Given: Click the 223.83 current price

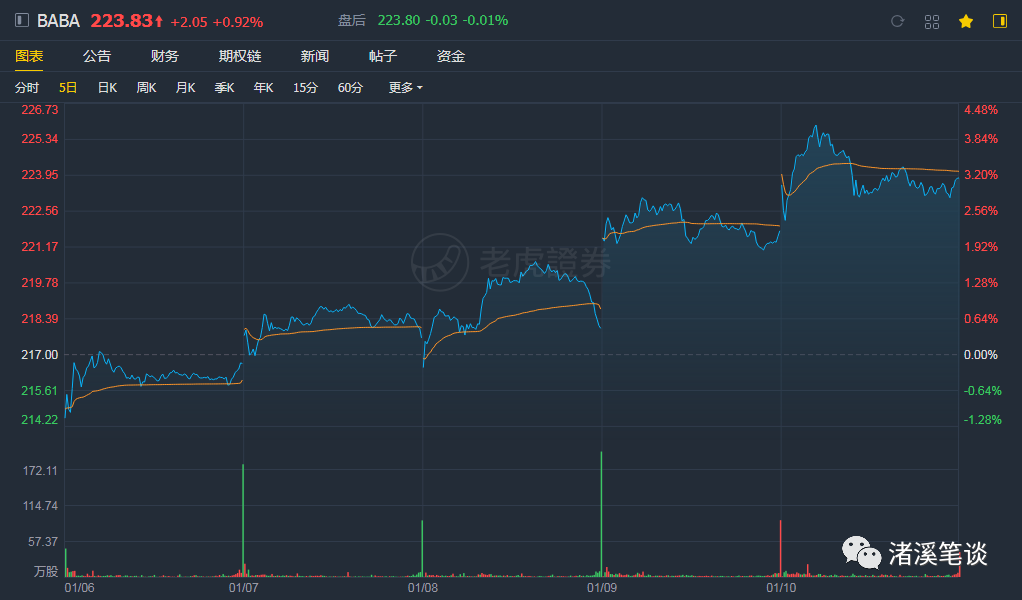Looking at the screenshot, I should click(x=121, y=21).
